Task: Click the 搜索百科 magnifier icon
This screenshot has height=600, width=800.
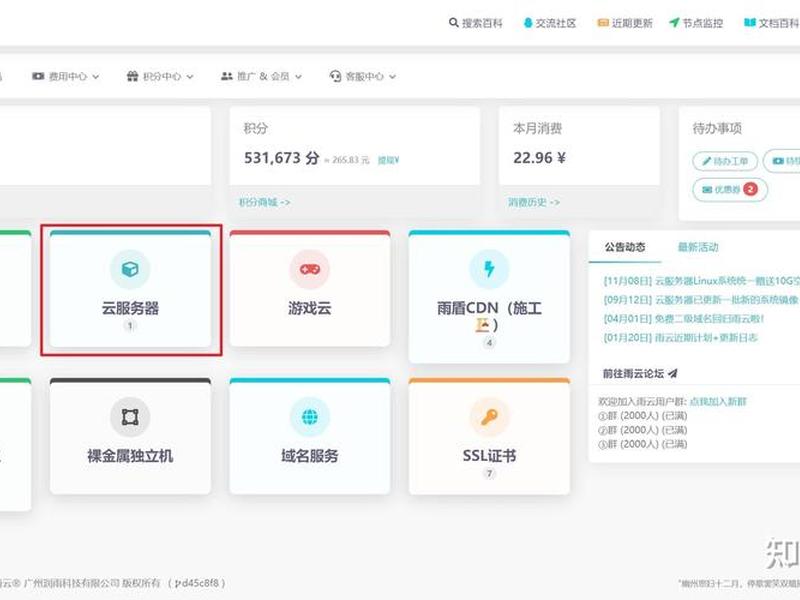Action: (x=453, y=23)
